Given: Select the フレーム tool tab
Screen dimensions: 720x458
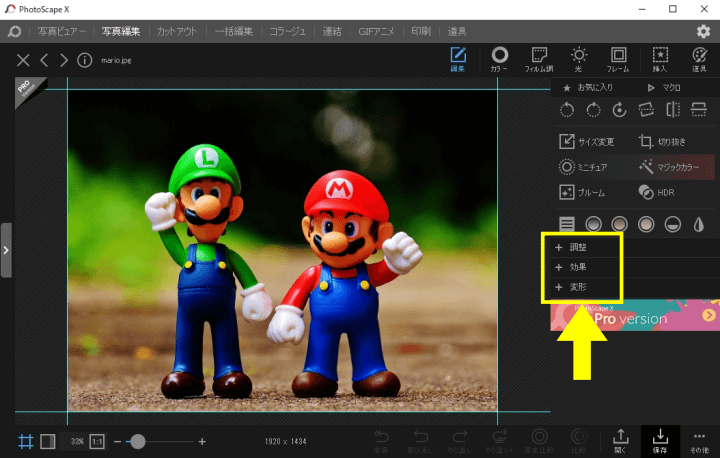Looking at the screenshot, I should point(618,60).
